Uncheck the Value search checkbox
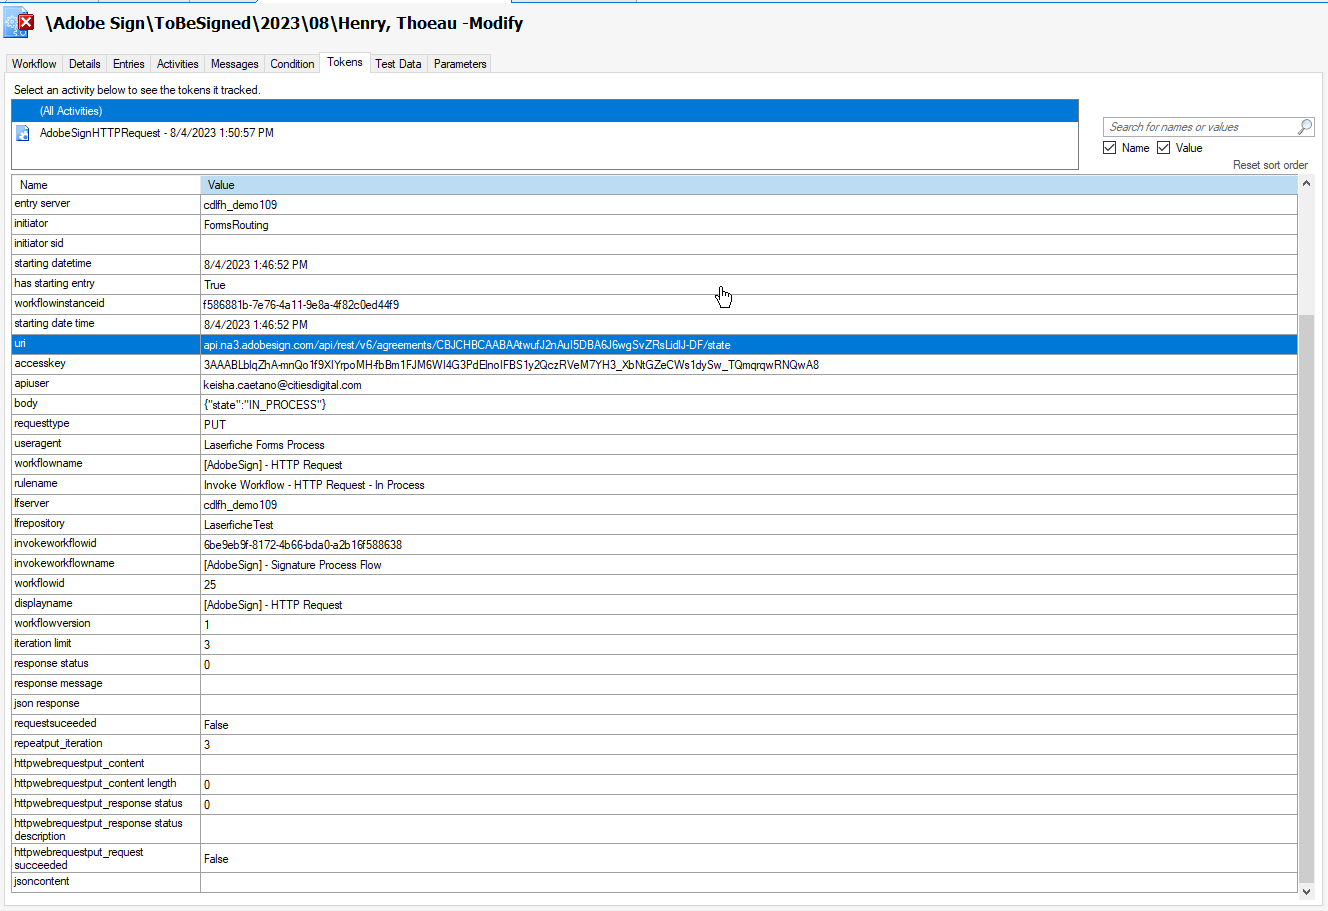 1164,148
